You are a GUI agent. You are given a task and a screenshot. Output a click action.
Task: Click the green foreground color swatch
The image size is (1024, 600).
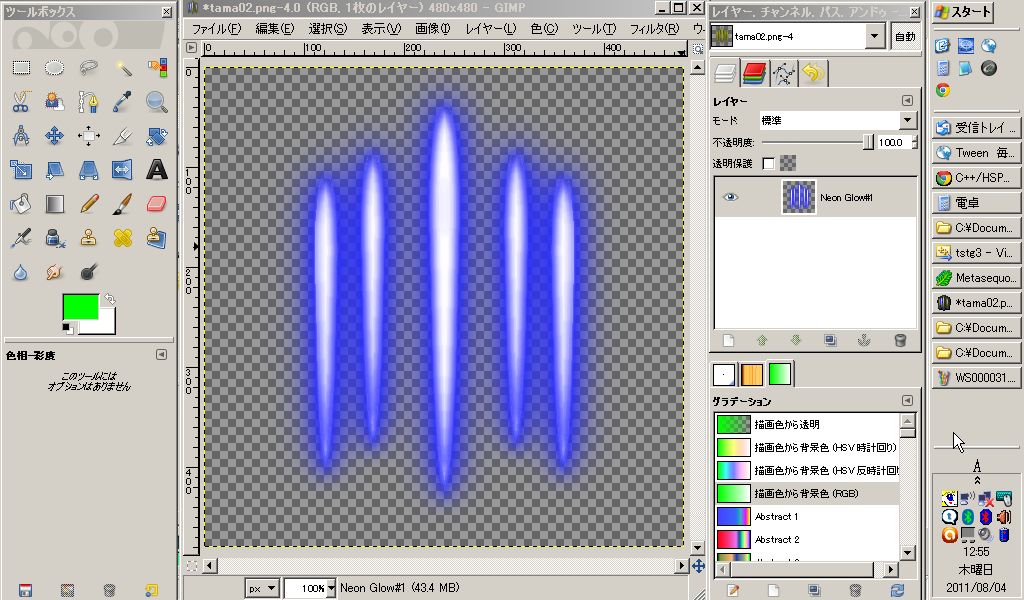click(x=80, y=306)
